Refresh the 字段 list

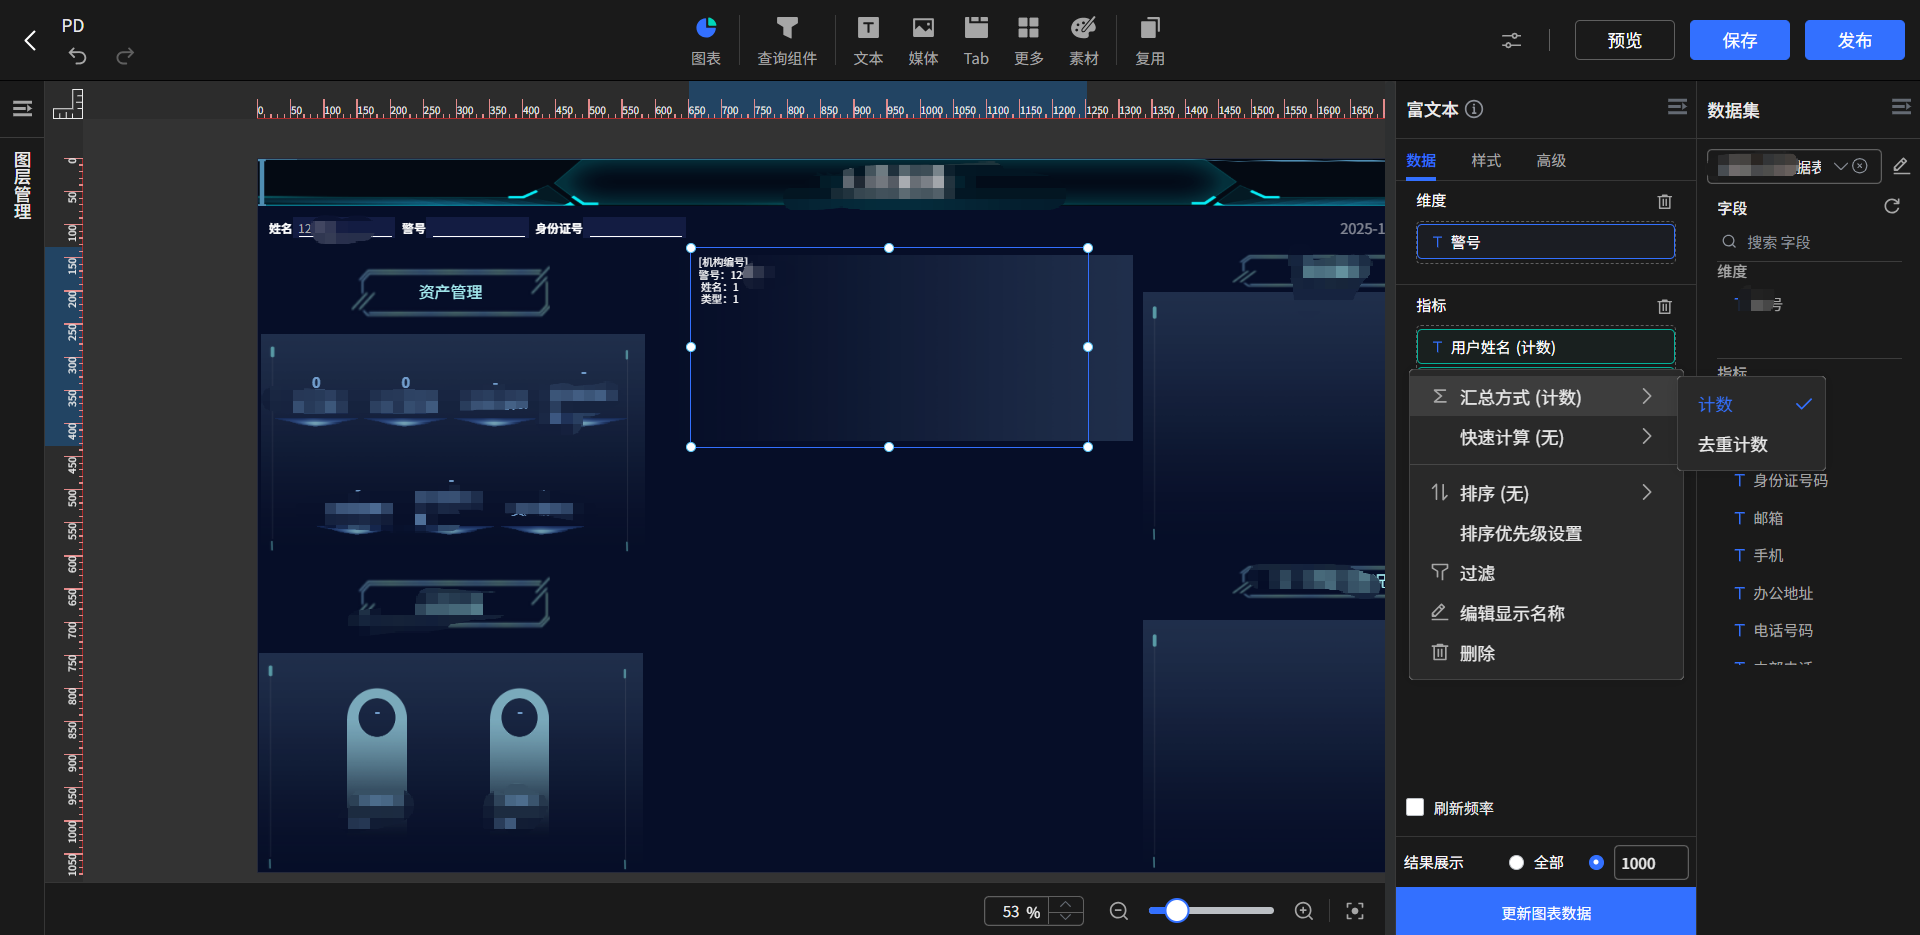(x=1891, y=207)
